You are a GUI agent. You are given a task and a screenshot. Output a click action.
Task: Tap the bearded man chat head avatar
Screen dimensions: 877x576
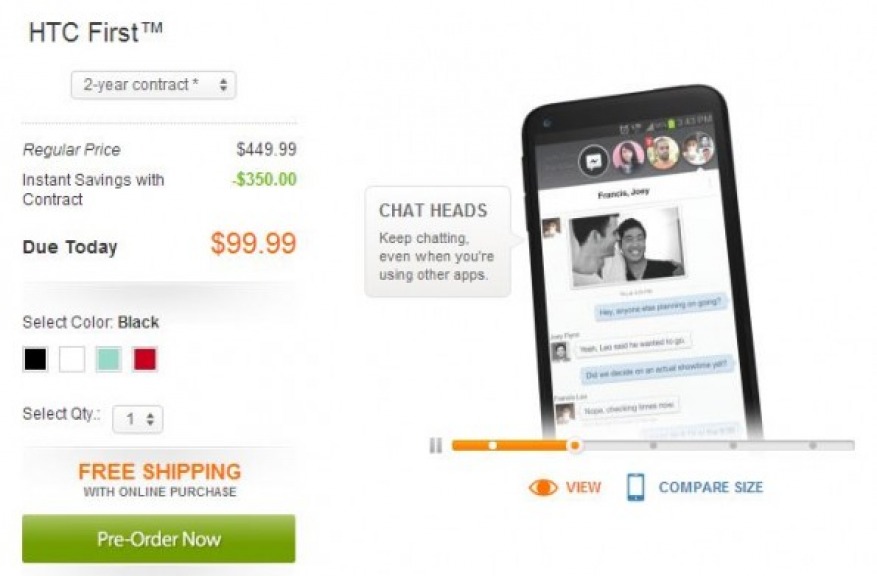tap(663, 152)
